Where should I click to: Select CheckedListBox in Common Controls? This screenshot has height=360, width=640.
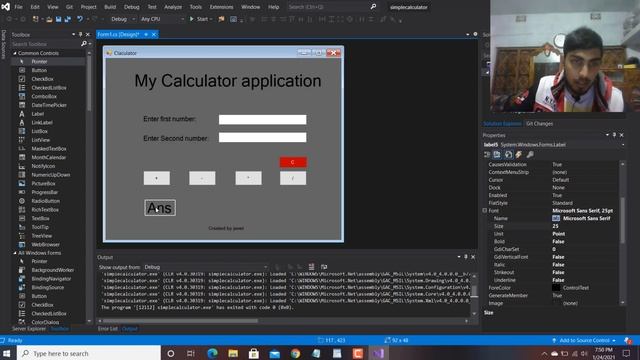point(49,88)
